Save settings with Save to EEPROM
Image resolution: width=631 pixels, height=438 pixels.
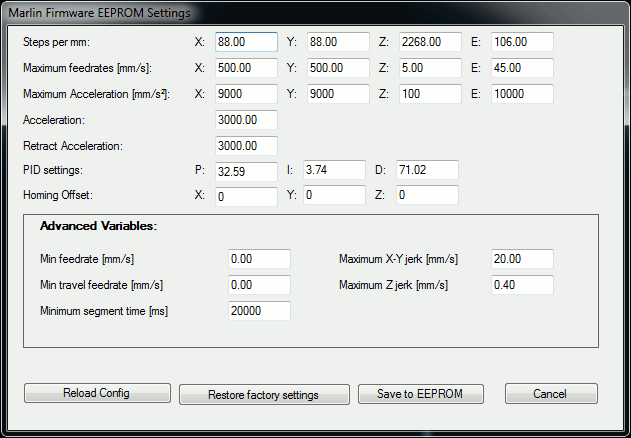[421, 394]
